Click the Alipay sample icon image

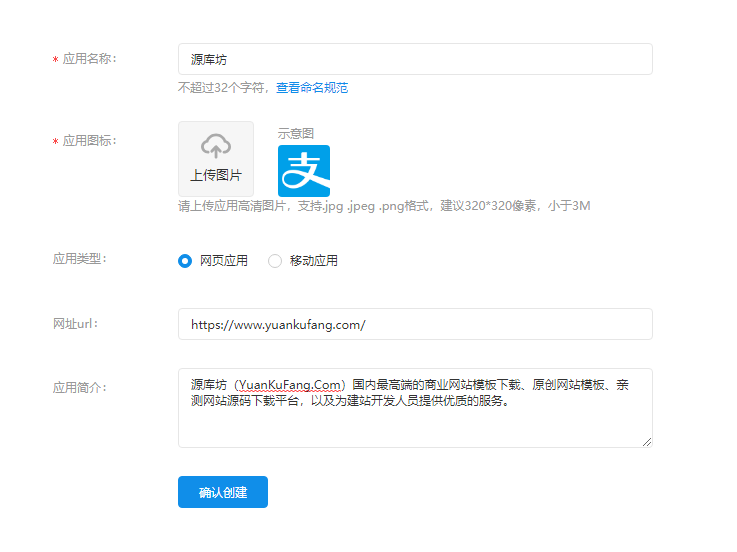point(304,171)
